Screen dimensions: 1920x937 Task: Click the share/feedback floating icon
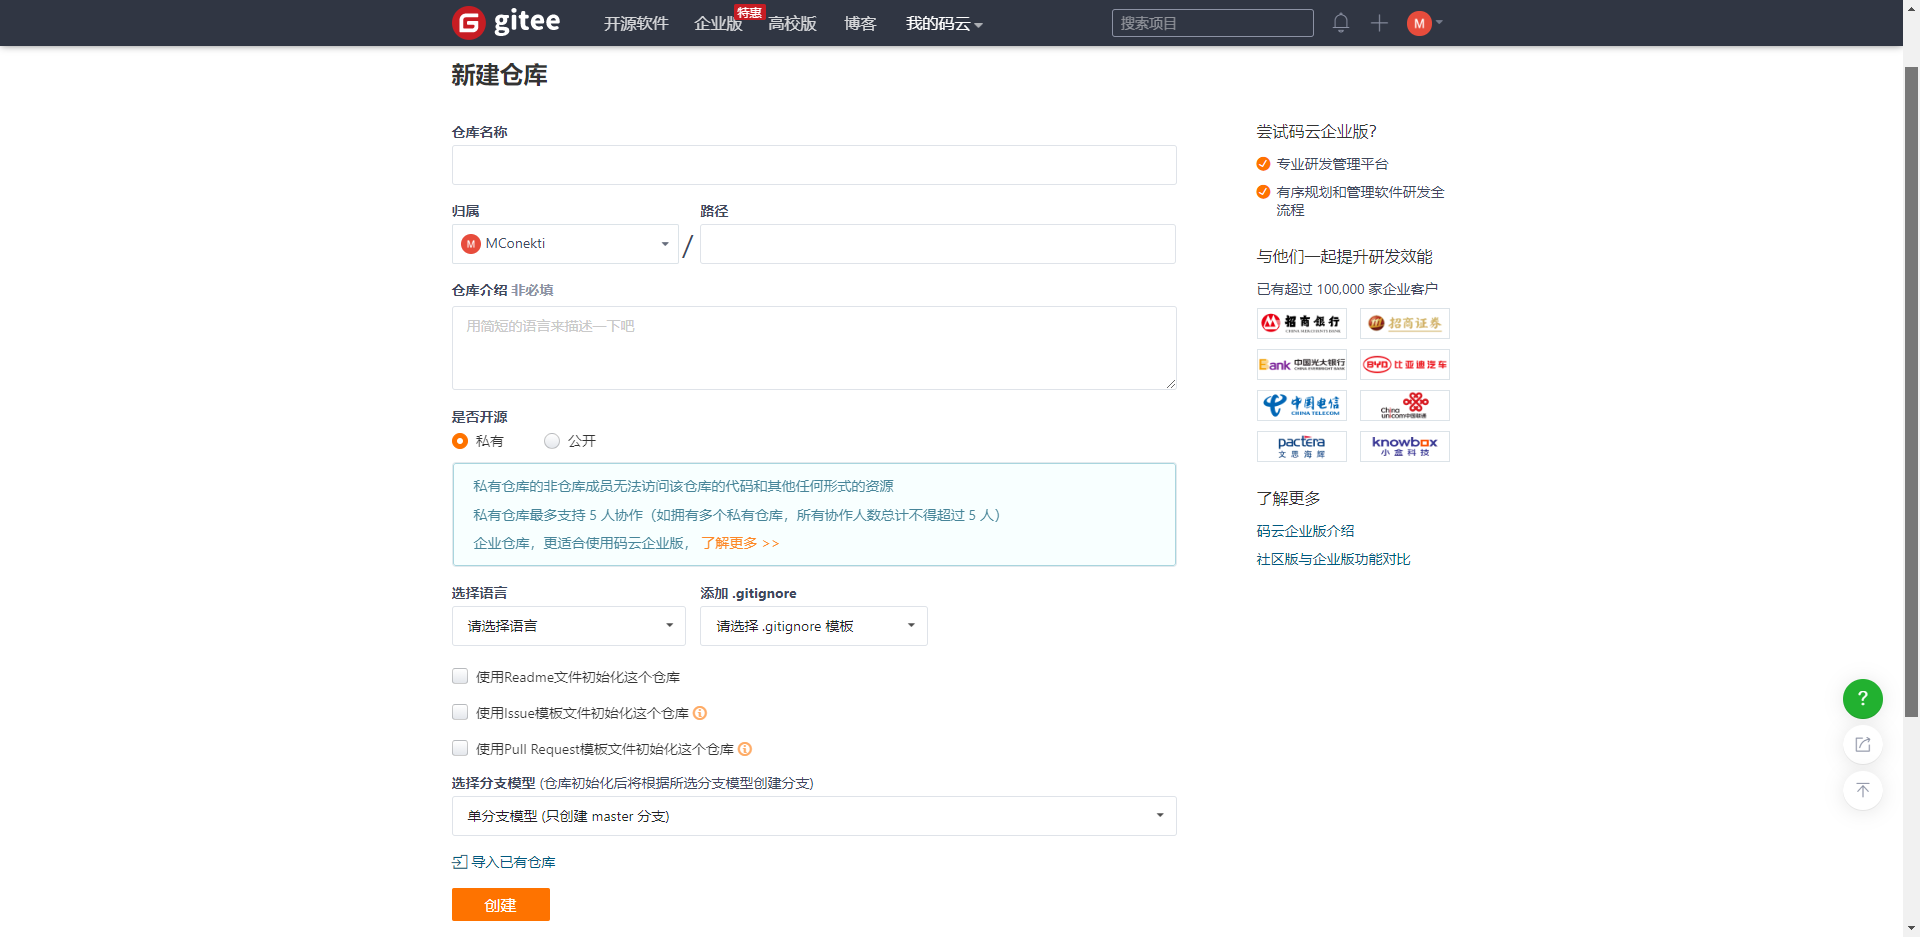[x=1862, y=745]
